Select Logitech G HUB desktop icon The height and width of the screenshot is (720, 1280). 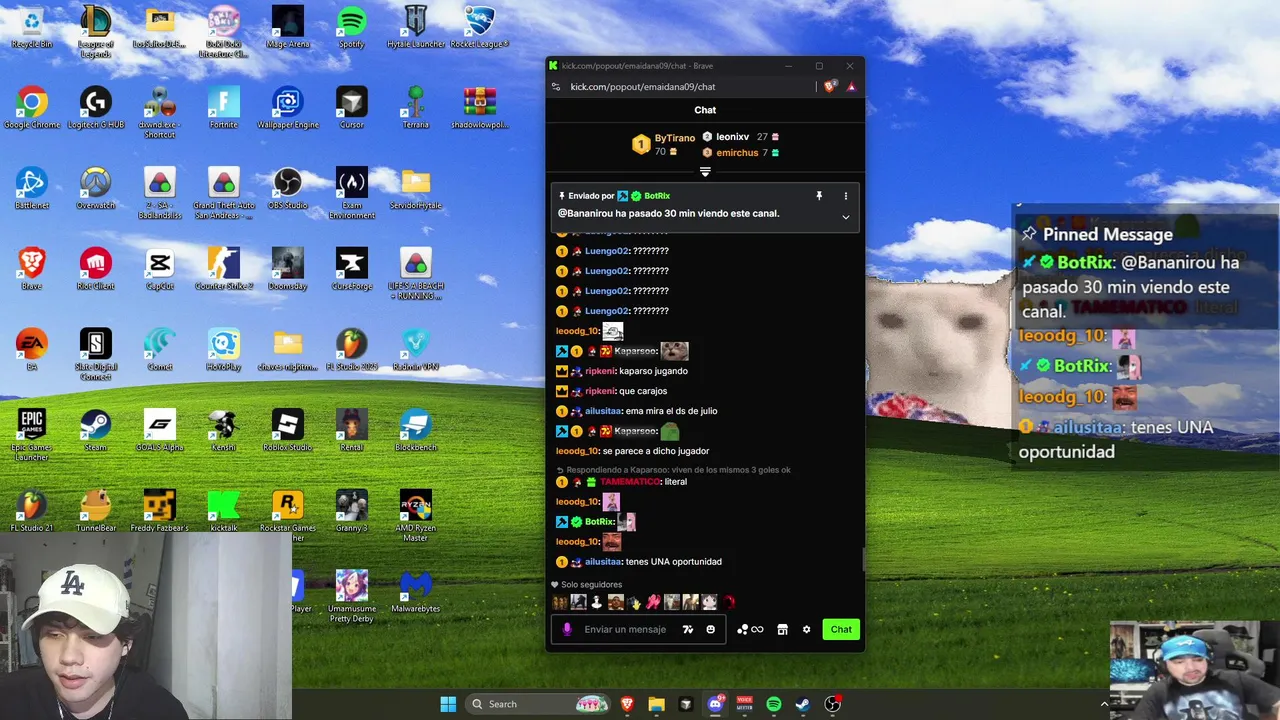point(96,108)
